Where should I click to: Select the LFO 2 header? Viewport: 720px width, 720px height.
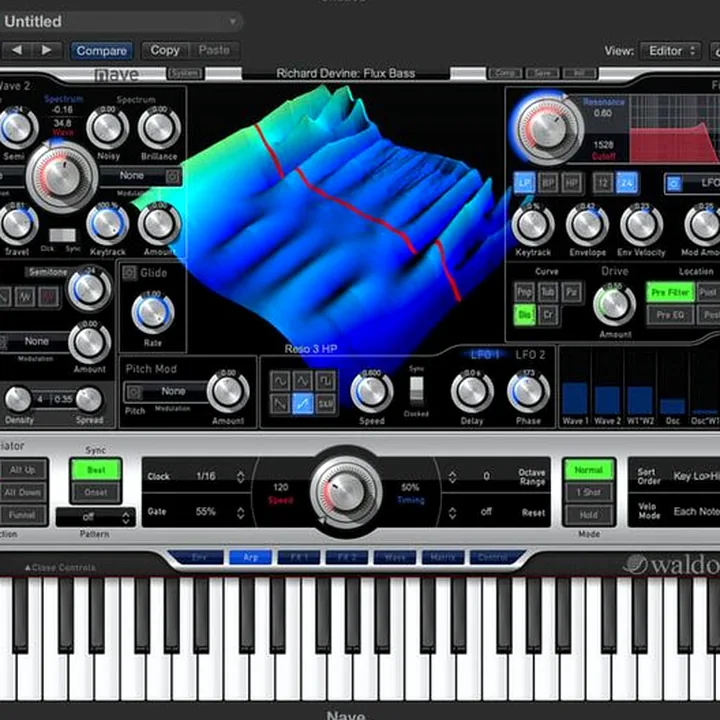point(530,354)
